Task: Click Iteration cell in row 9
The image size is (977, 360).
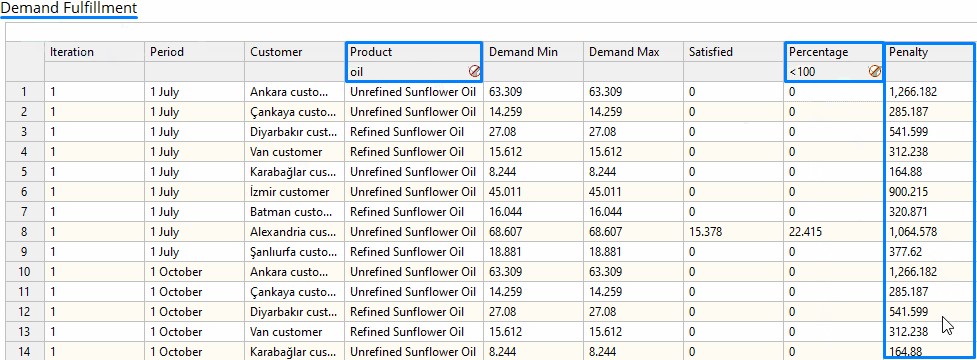Action: tap(95, 252)
